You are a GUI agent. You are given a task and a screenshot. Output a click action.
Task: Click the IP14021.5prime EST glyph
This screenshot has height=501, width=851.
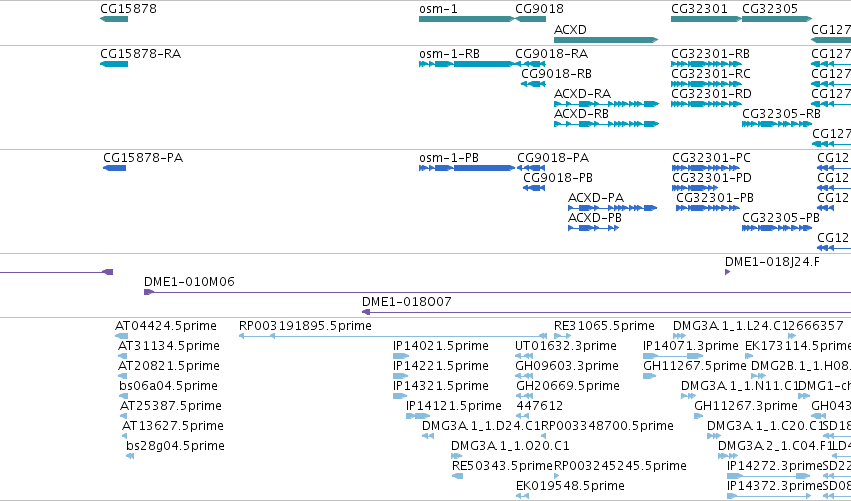pyautogui.click(x=401, y=356)
